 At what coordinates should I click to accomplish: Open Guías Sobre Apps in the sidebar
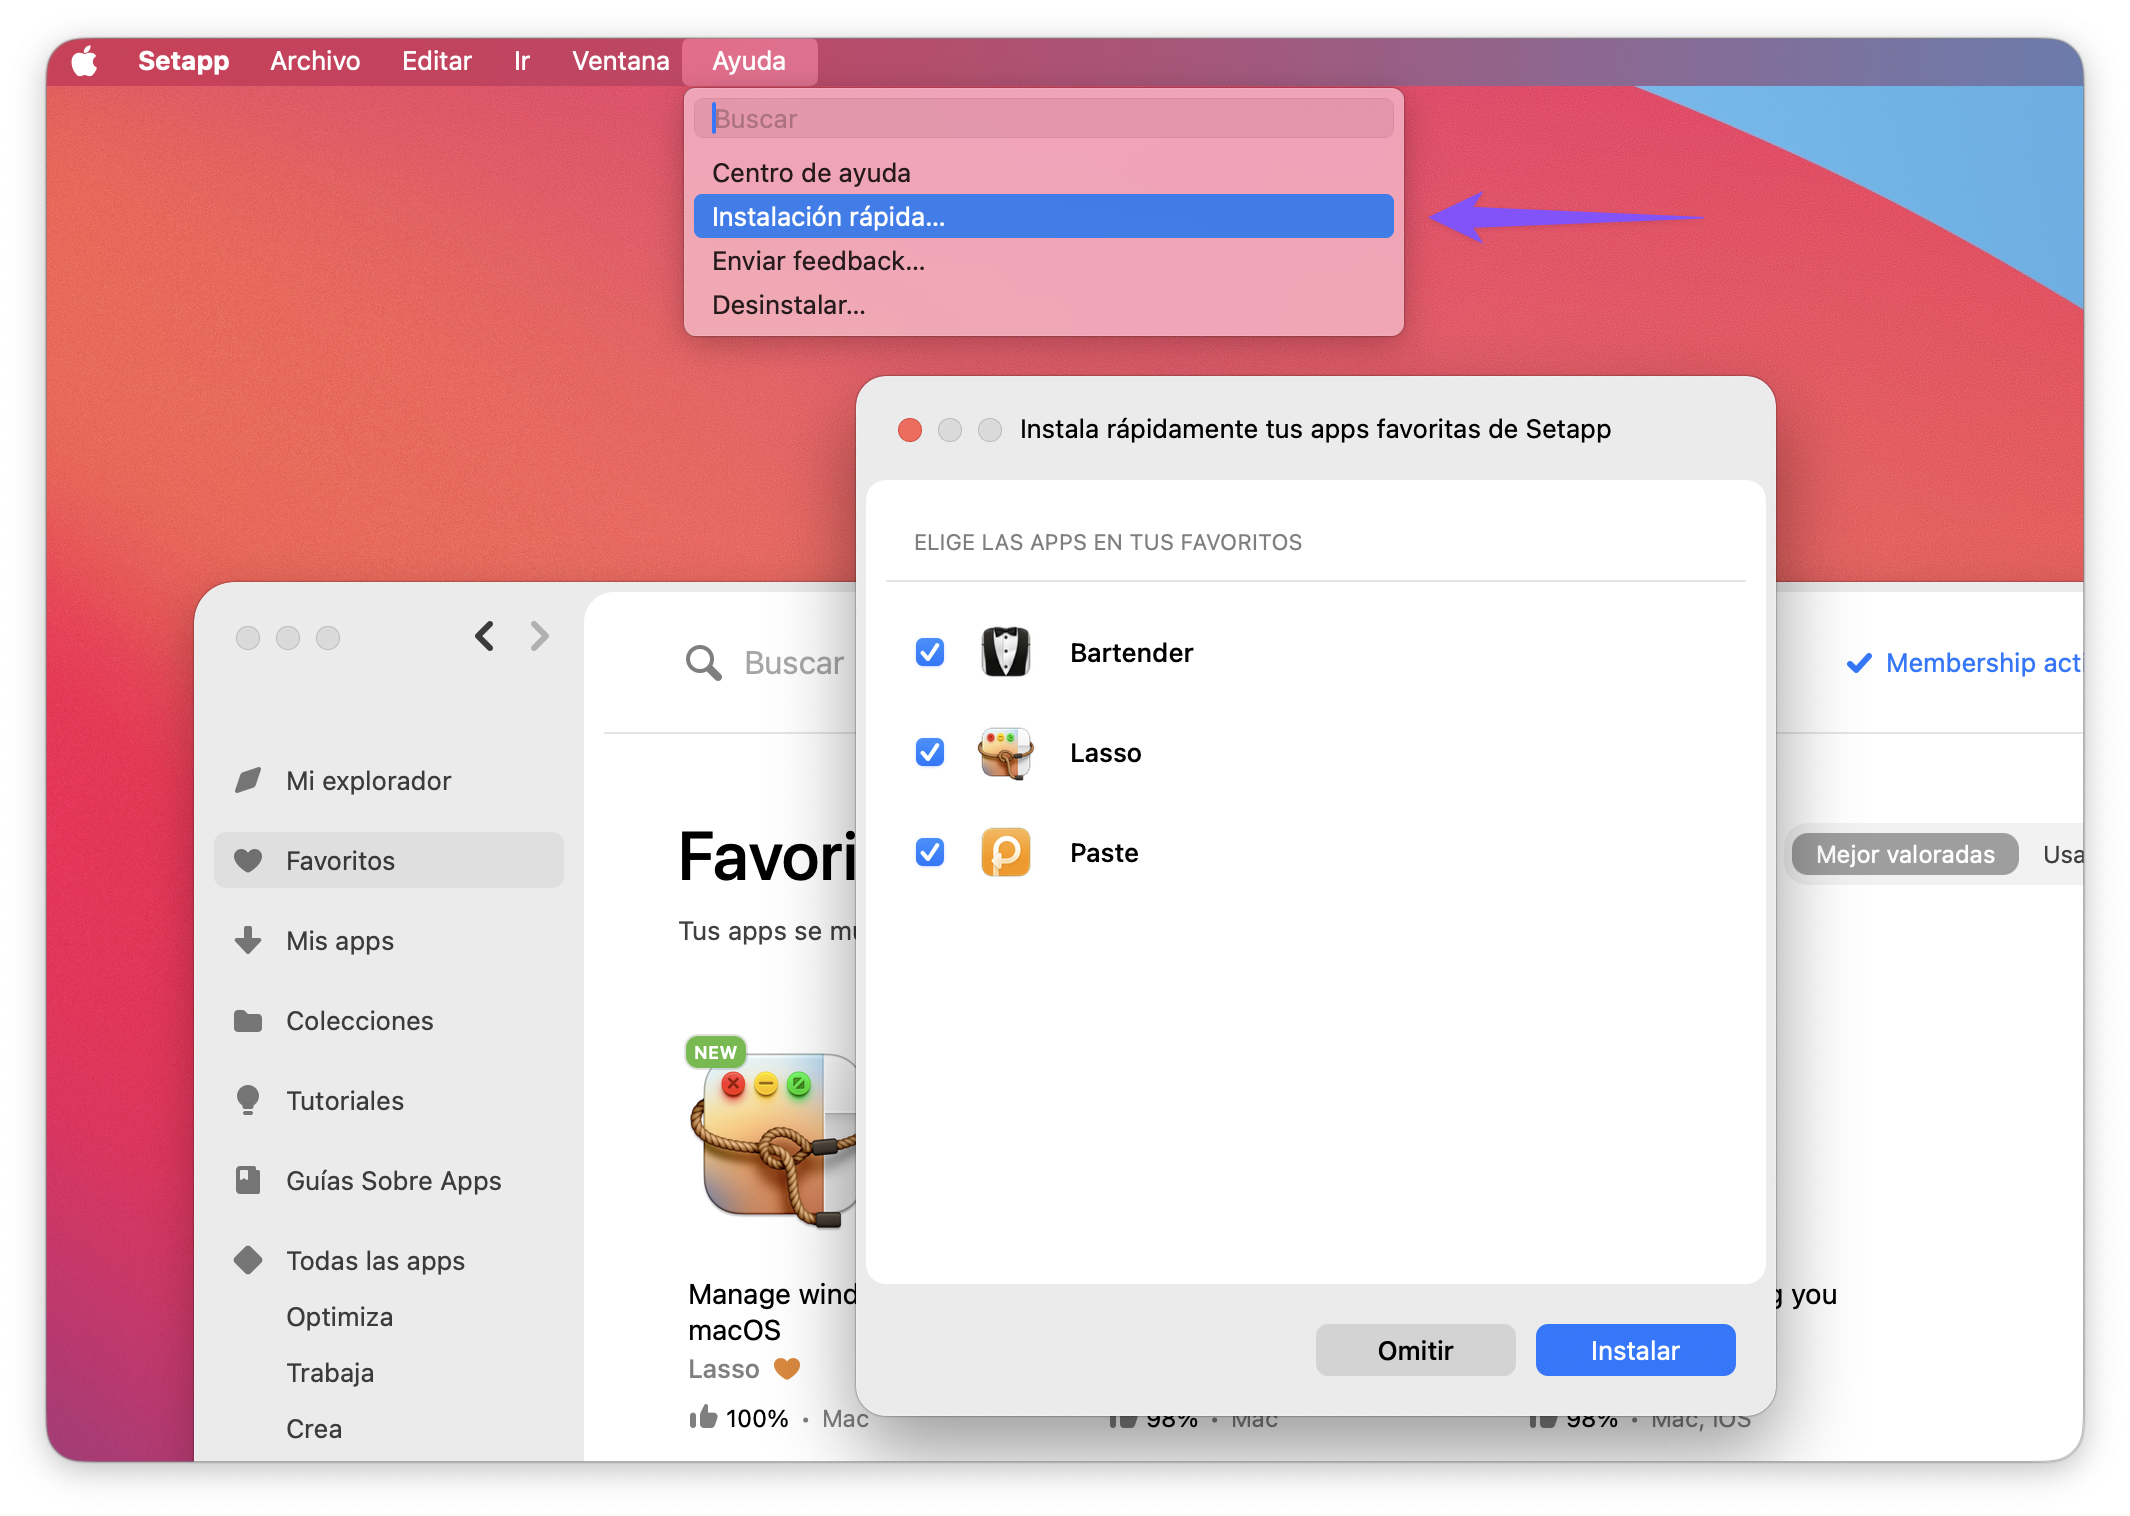coord(389,1180)
